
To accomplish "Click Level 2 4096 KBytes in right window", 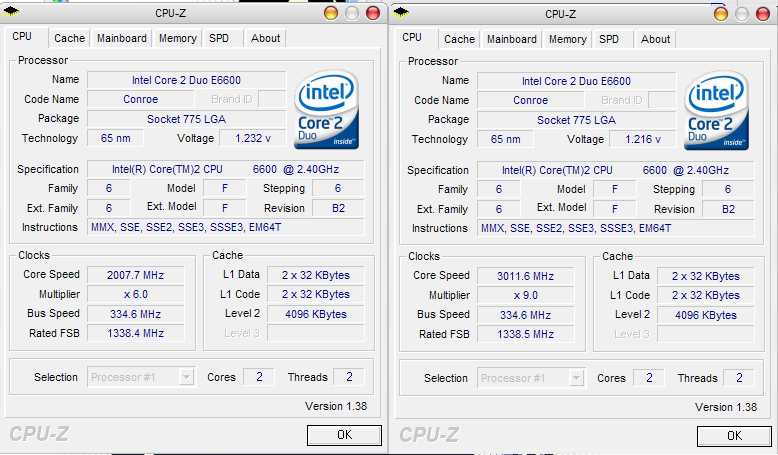I will point(706,315).
